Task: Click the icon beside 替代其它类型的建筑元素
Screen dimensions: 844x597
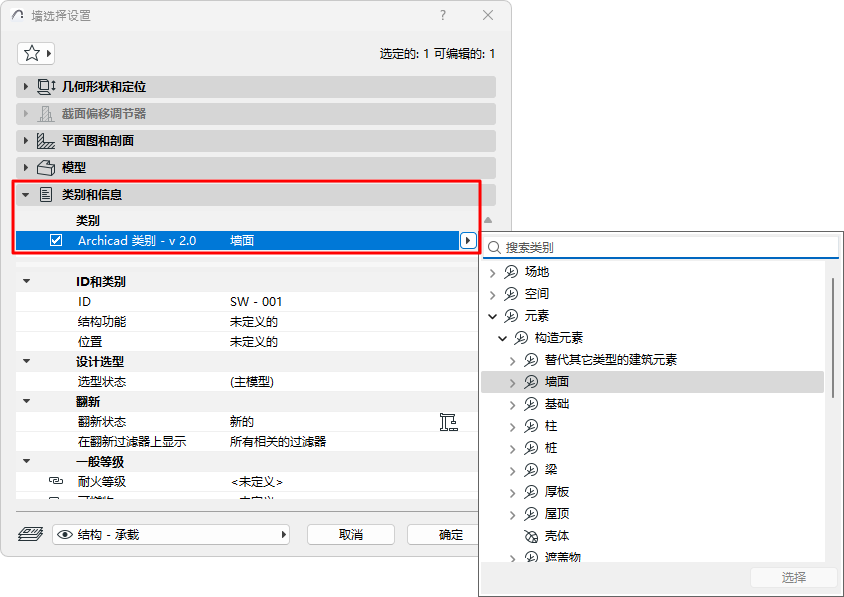Action: [531, 360]
